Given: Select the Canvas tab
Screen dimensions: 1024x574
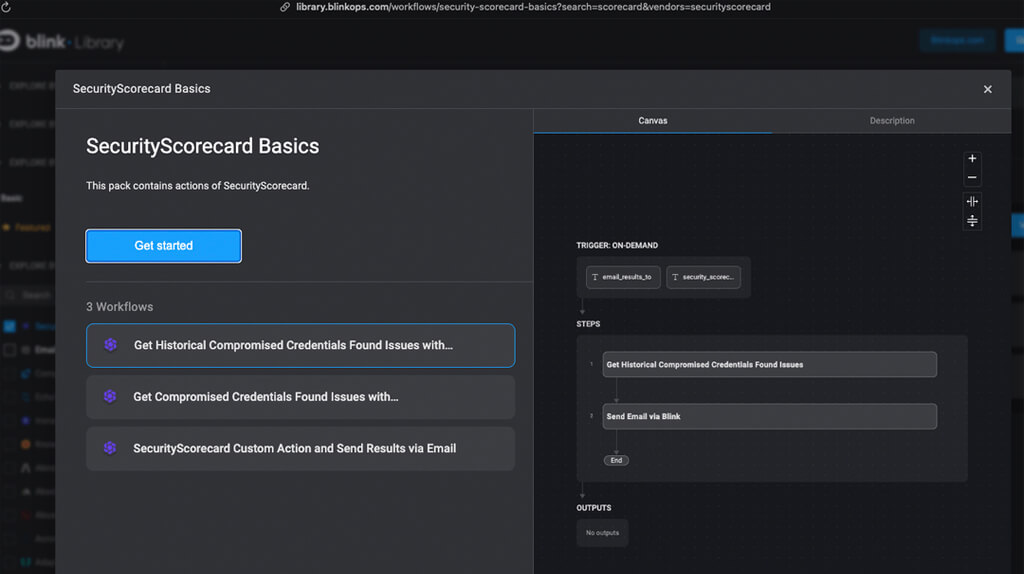Looking at the screenshot, I should pyautogui.click(x=652, y=121).
